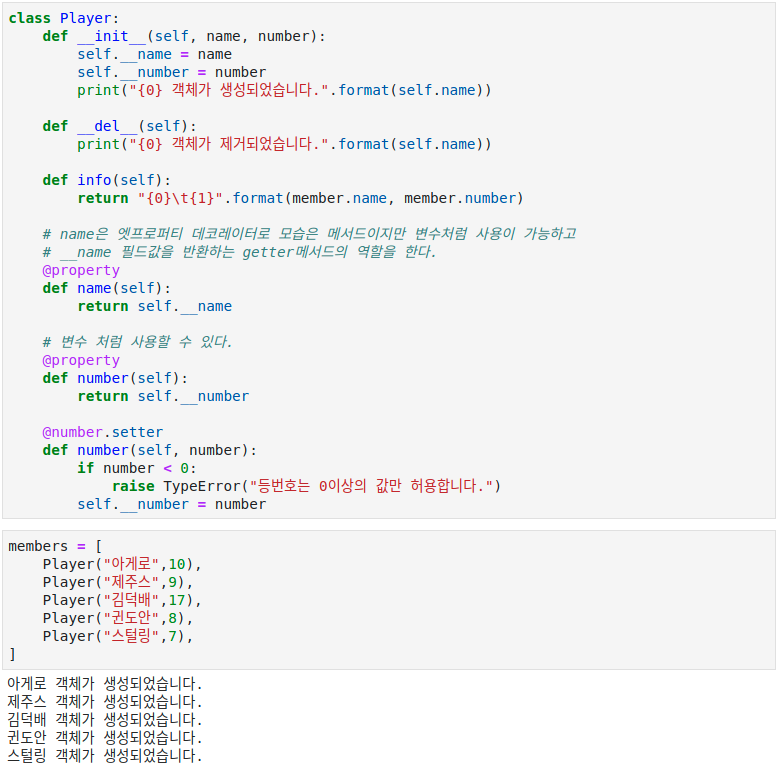
Task: Click output line '귄도안 객체가 생성되었습니다.'
Action: [105, 738]
